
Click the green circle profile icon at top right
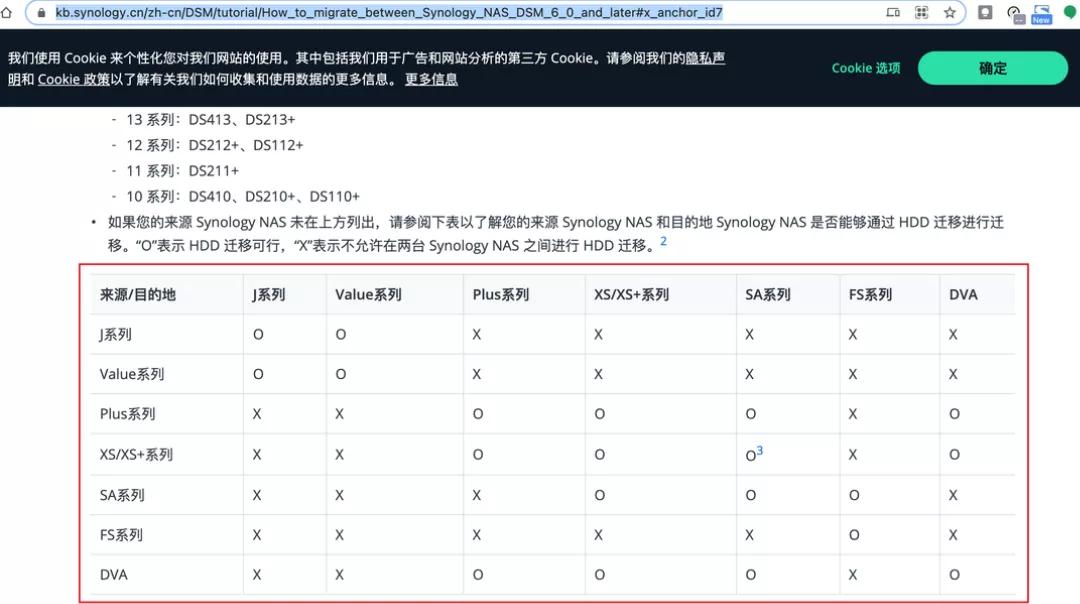click(x=1068, y=12)
